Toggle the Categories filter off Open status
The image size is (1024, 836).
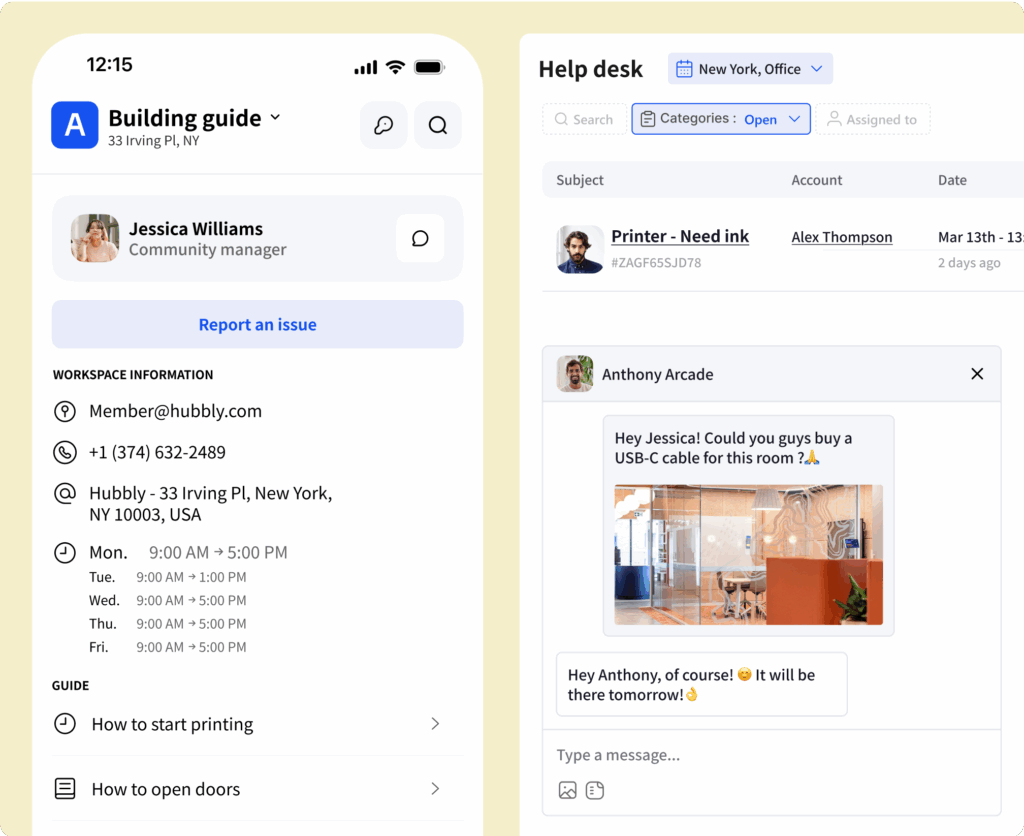click(x=761, y=119)
